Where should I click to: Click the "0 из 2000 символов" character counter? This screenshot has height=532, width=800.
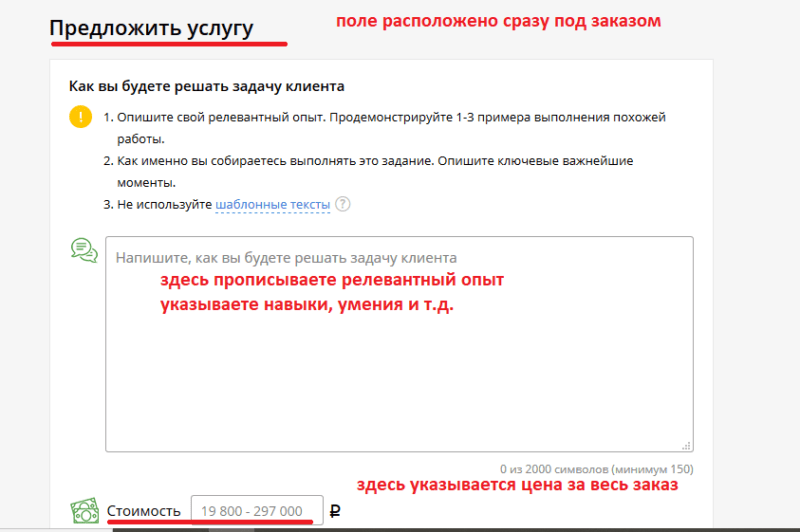pos(597,468)
